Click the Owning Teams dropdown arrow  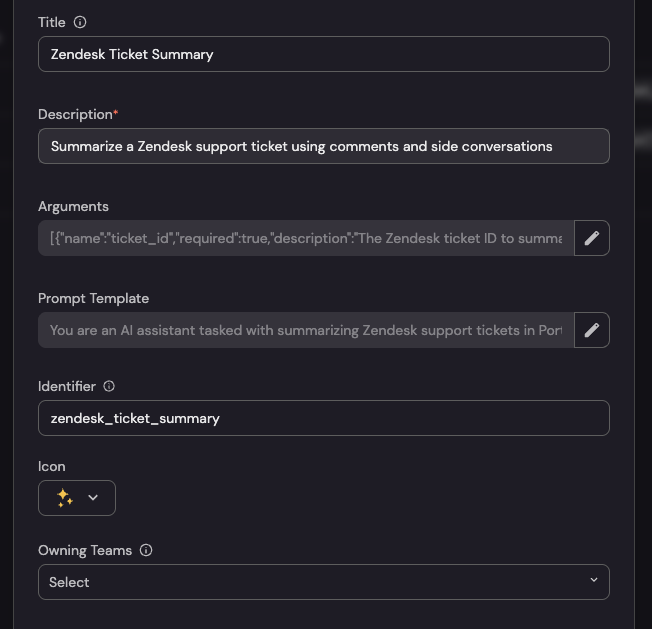point(593,581)
